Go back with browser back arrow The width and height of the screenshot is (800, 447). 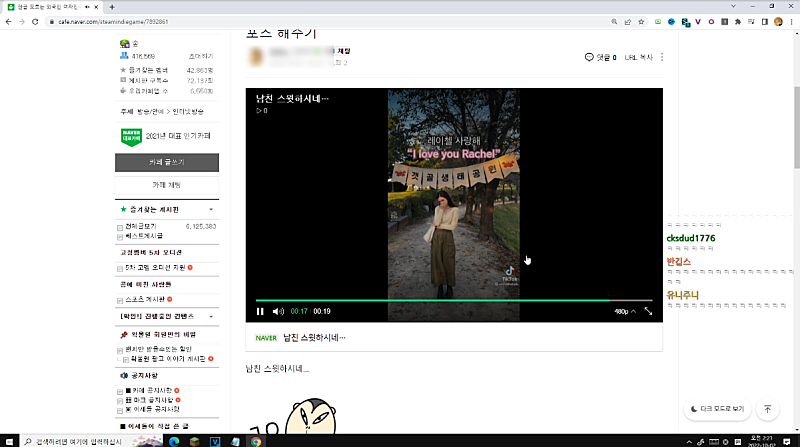pos(8,22)
